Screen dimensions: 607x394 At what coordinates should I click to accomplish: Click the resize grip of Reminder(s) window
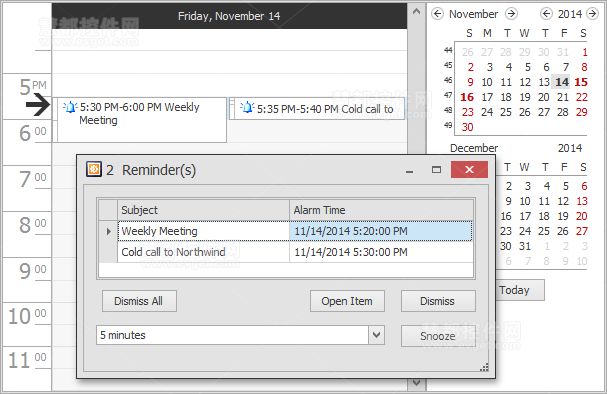click(x=484, y=367)
